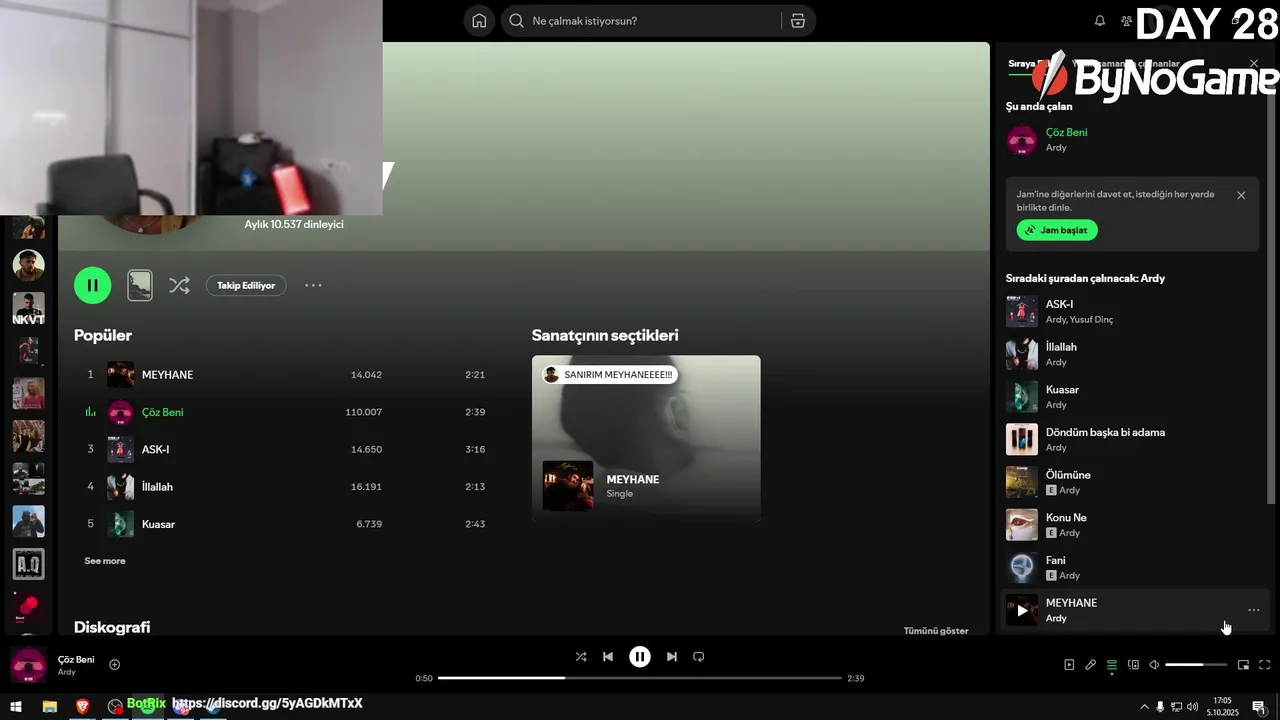Viewport: 1280px width, 720px height.
Task: Pause the artist with the large green button
Action: (92, 285)
